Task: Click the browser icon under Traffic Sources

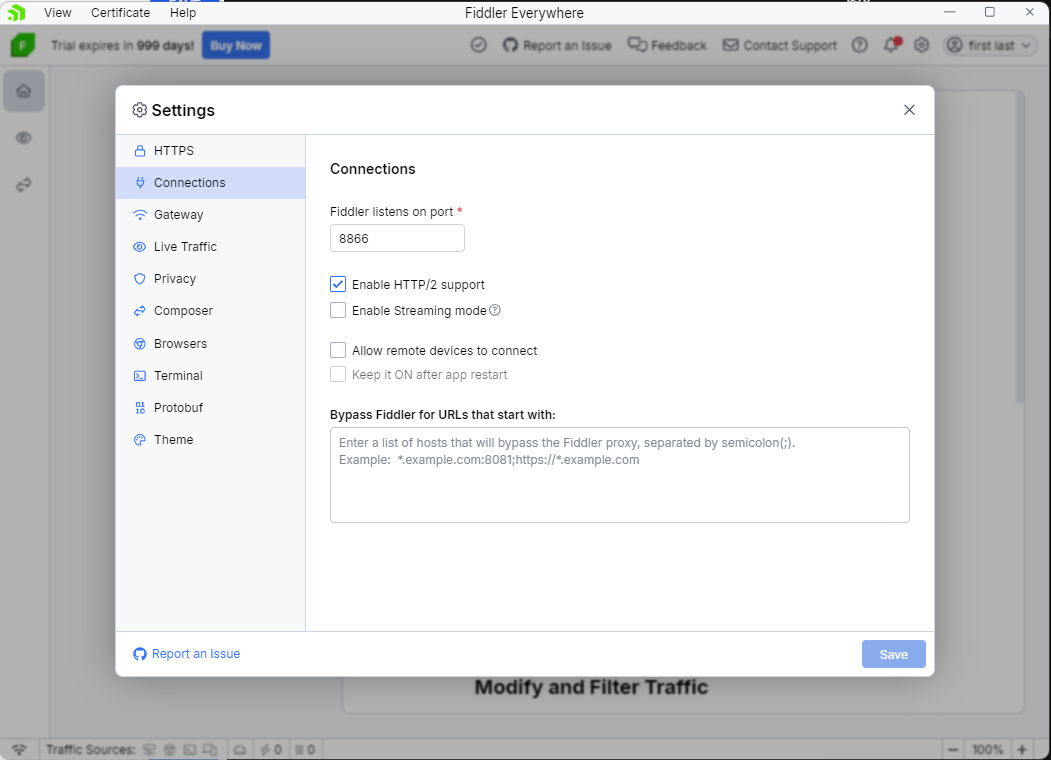Action: (170, 749)
